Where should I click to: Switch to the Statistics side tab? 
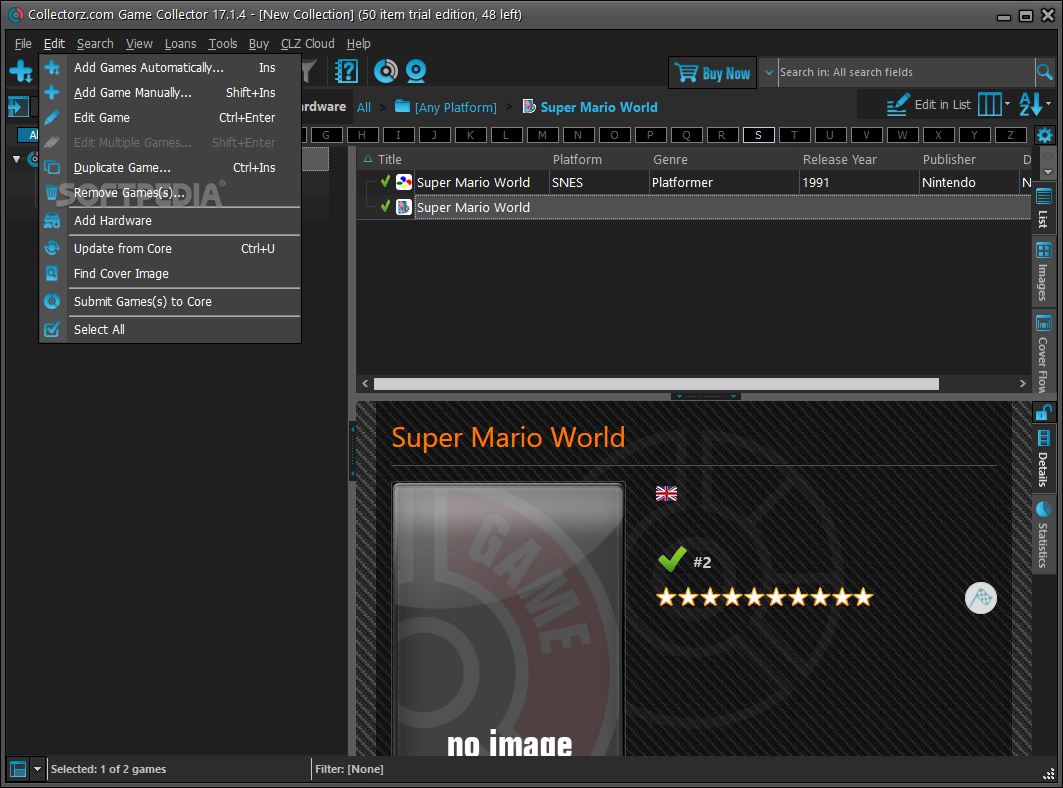tap(1043, 536)
